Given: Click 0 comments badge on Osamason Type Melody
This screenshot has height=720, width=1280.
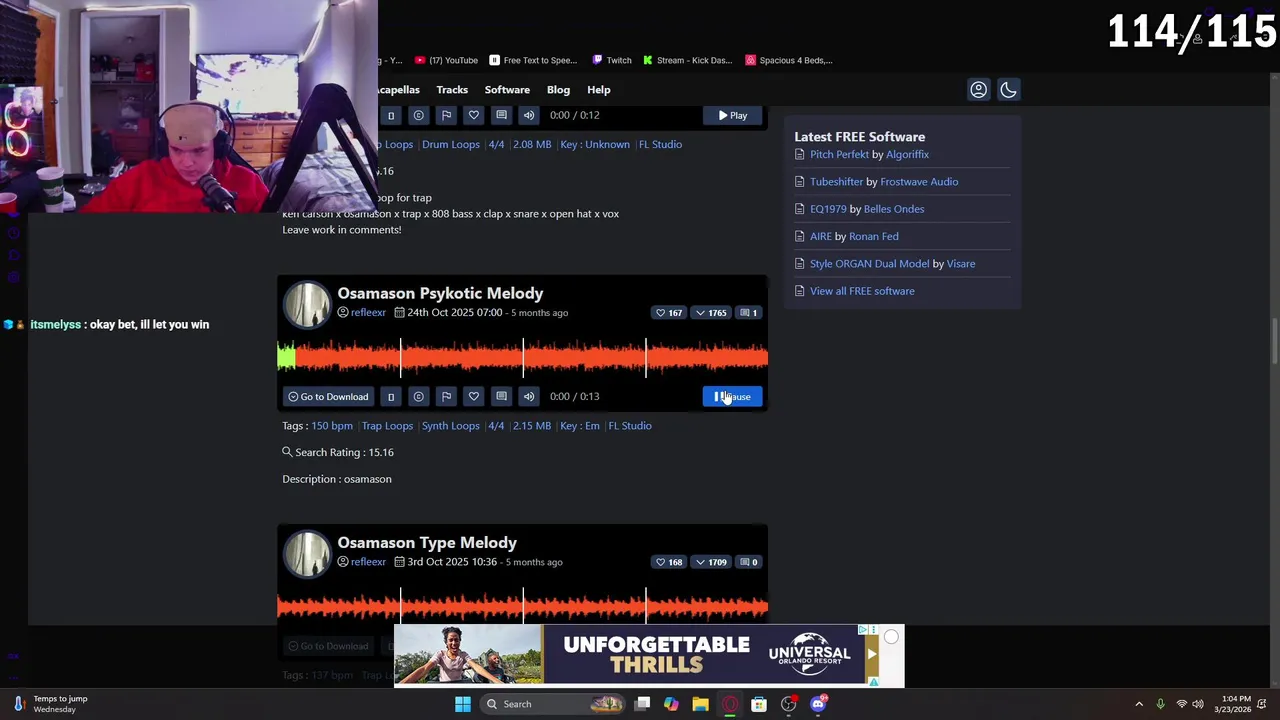Looking at the screenshot, I should tap(748, 562).
